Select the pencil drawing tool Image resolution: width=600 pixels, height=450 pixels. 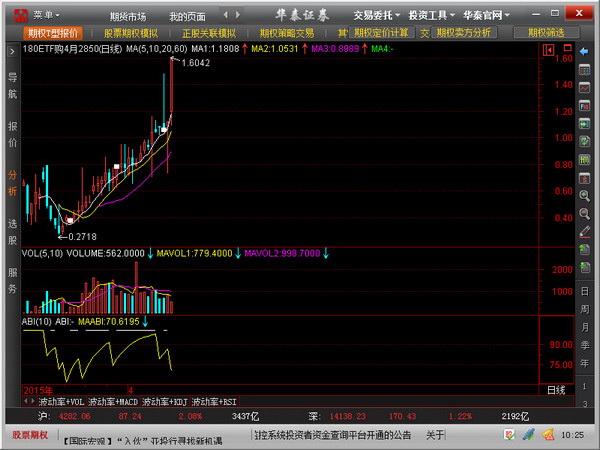click(x=584, y=232)
